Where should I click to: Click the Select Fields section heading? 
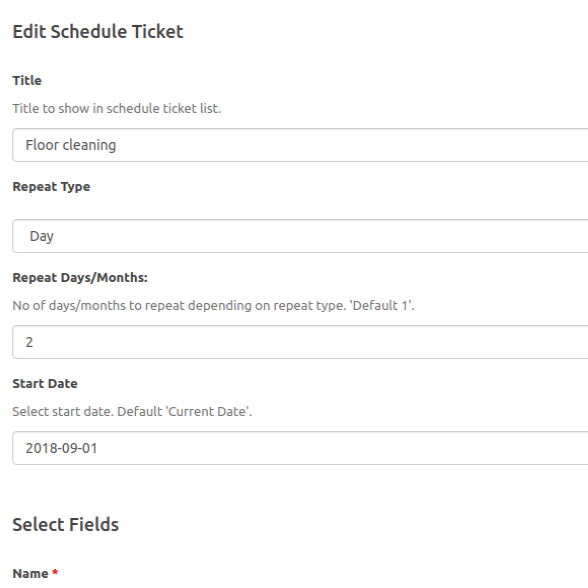(x=66, y=524)
